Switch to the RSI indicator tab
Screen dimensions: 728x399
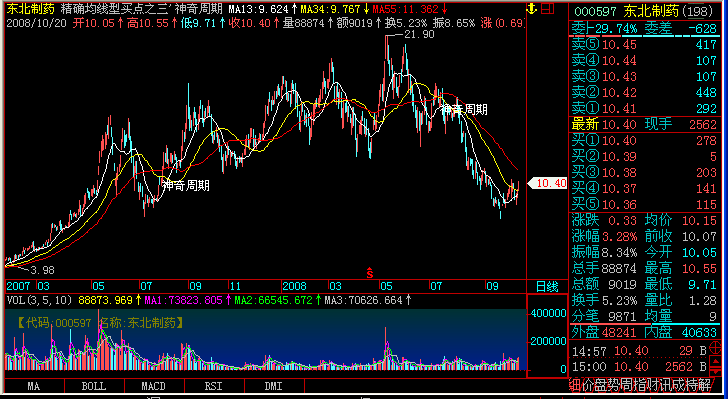(214, 386)
